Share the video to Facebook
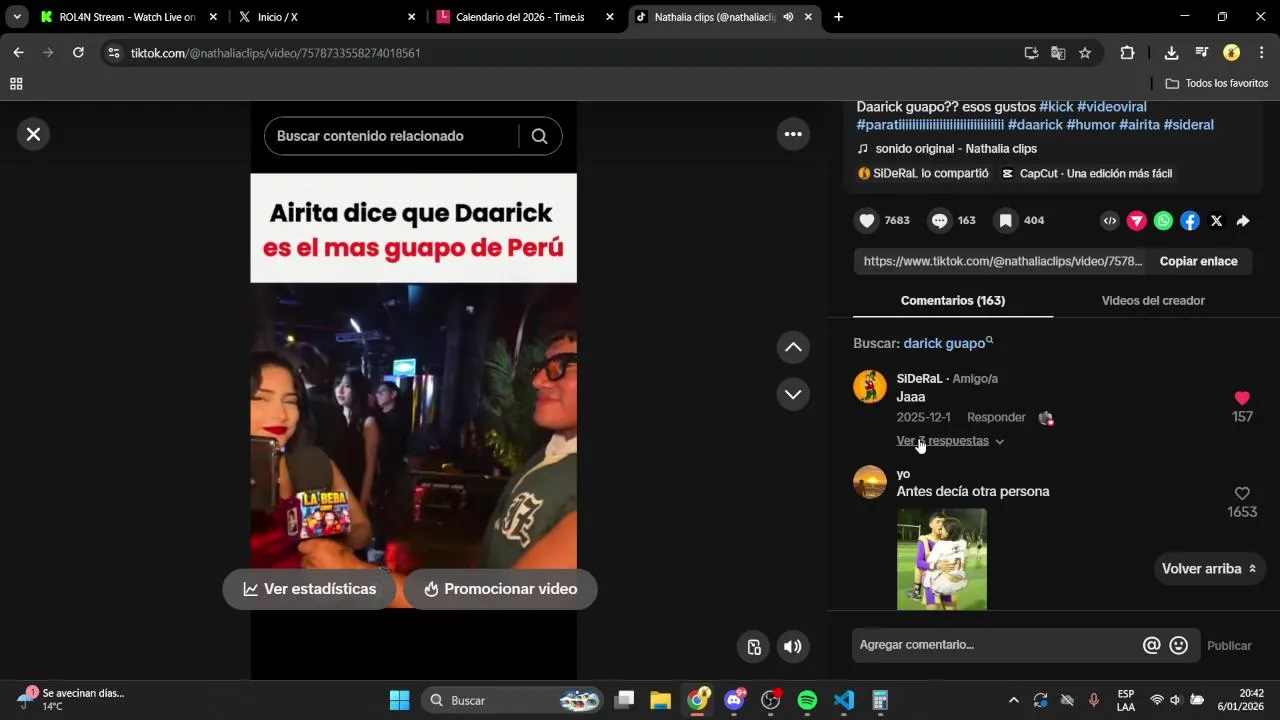 click(x=1190, y=221)
